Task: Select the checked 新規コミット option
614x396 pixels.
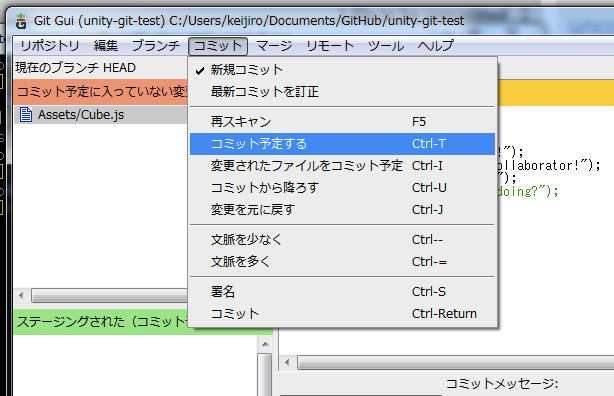Action: click(x=343, y=70)
